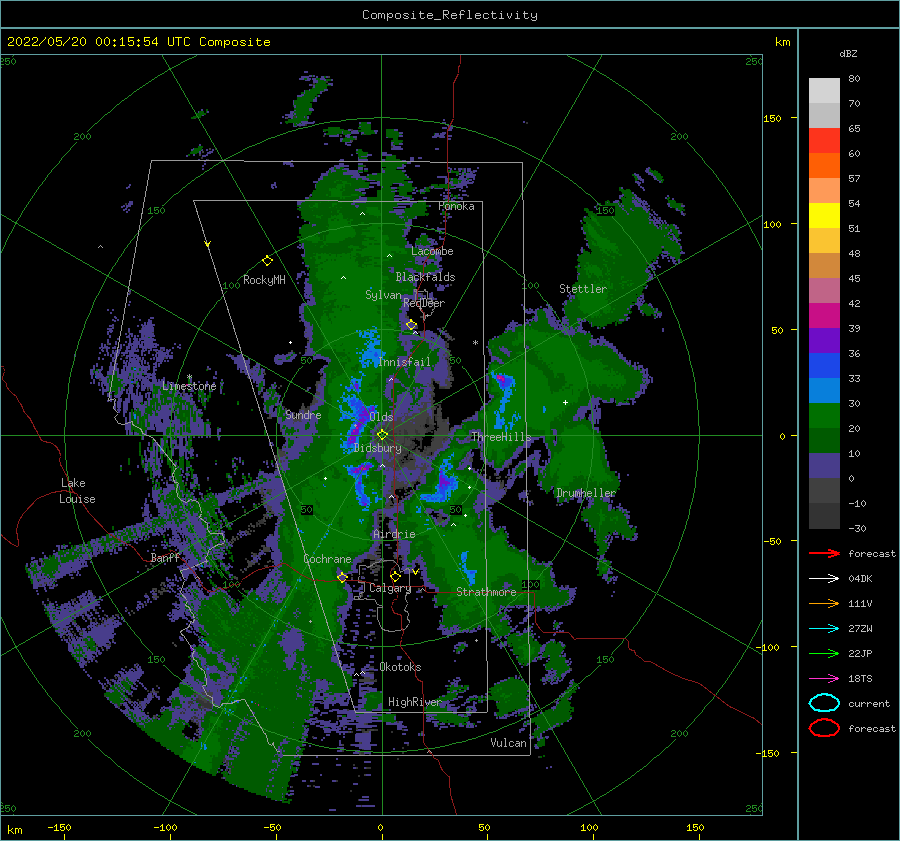
Task: Click the Ponoka city label
Action: pyautogui.click(x=456, y=206)
